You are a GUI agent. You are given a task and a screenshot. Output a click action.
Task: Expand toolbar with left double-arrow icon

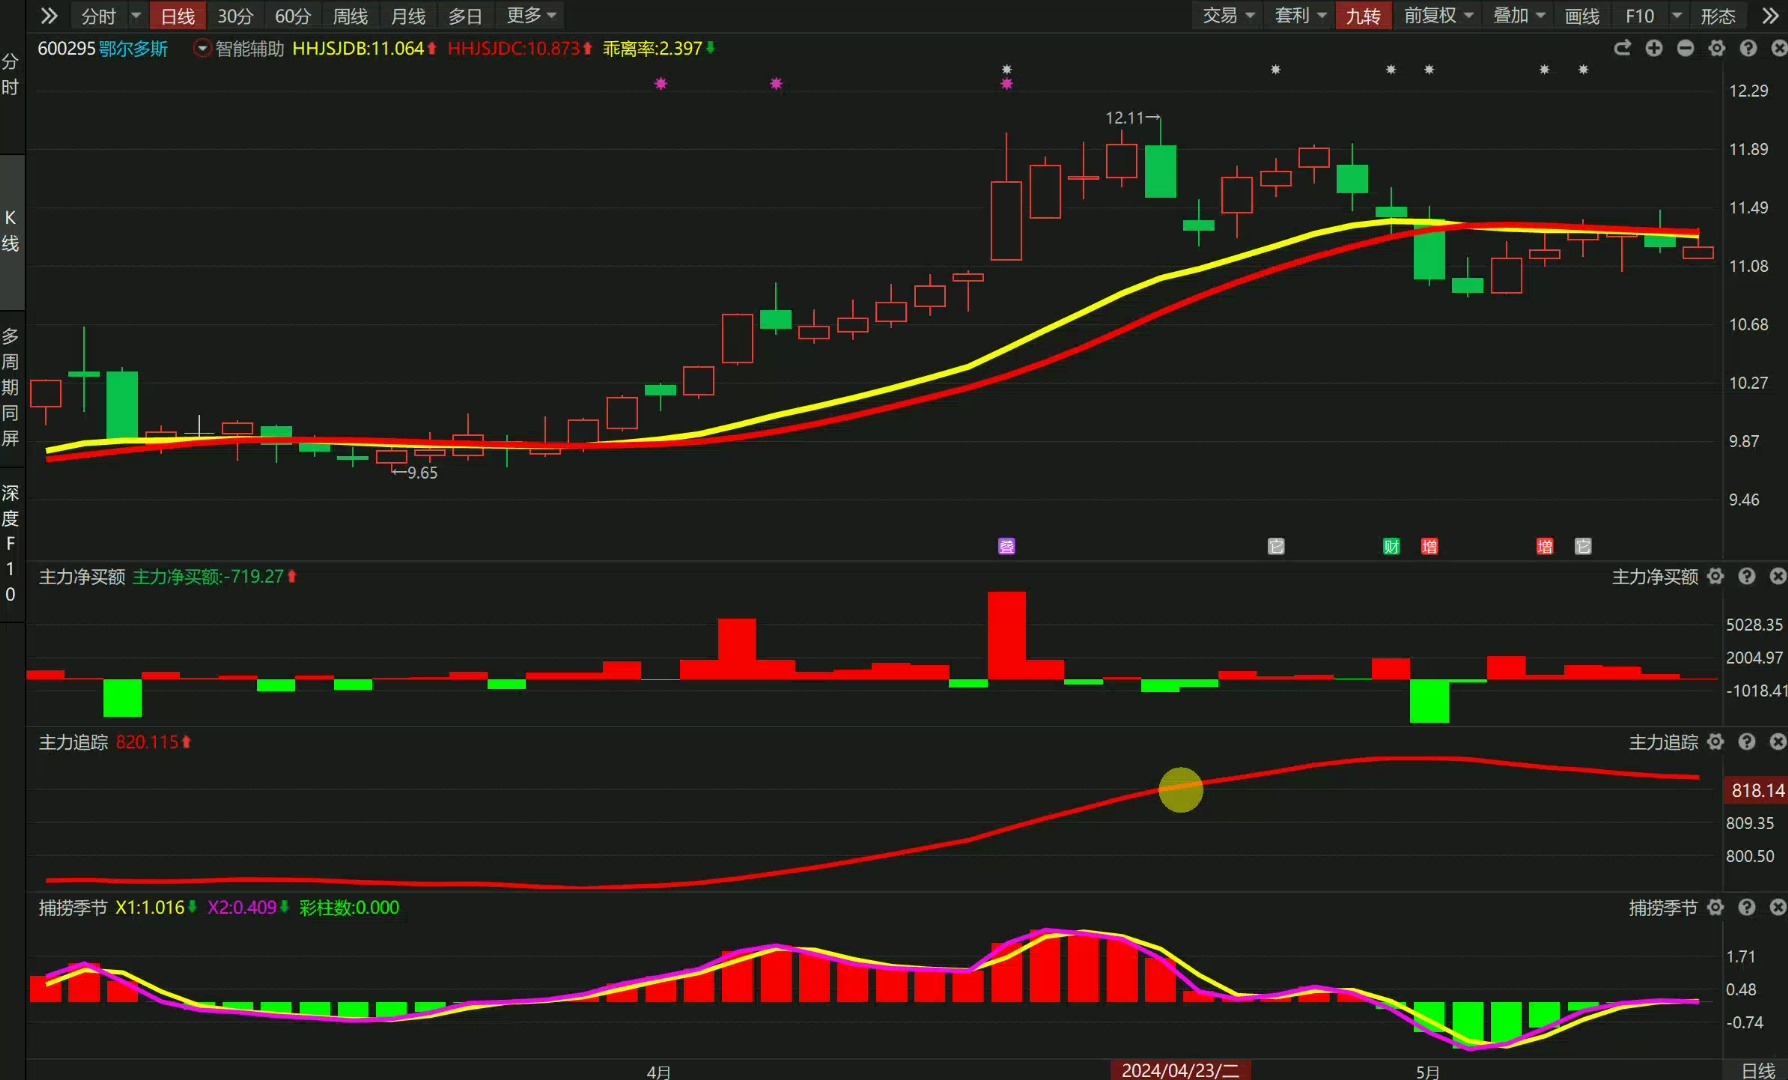(49, 16)
